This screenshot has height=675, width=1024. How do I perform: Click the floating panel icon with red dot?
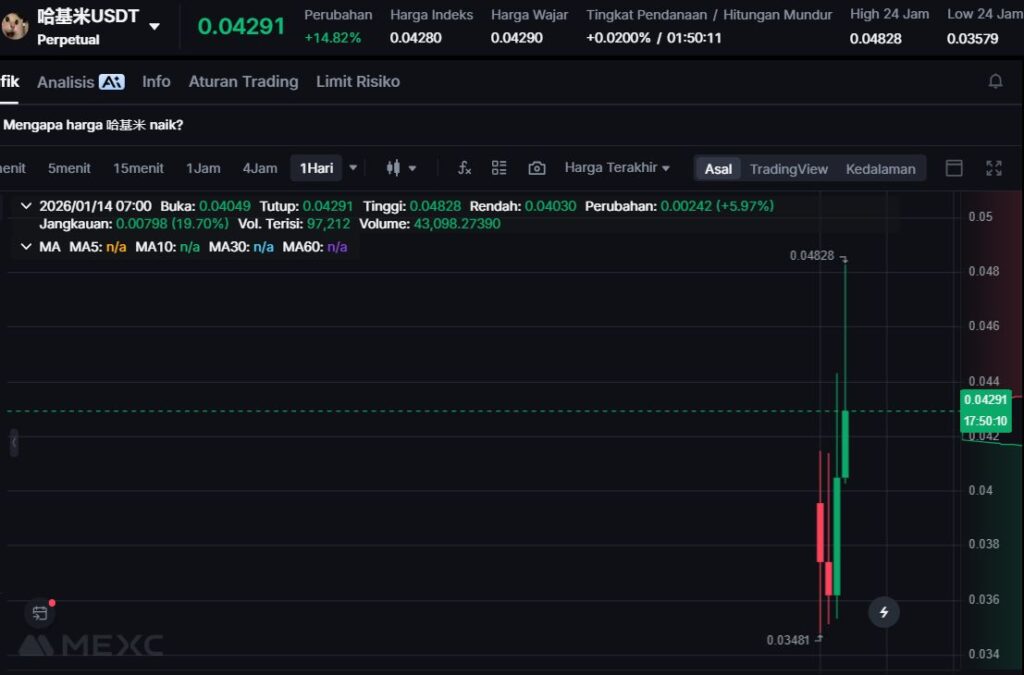pos(39,613)
